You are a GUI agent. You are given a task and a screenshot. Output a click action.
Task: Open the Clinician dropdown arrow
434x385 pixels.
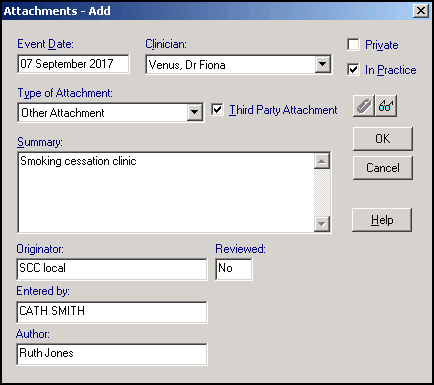[x=323, y=64]
